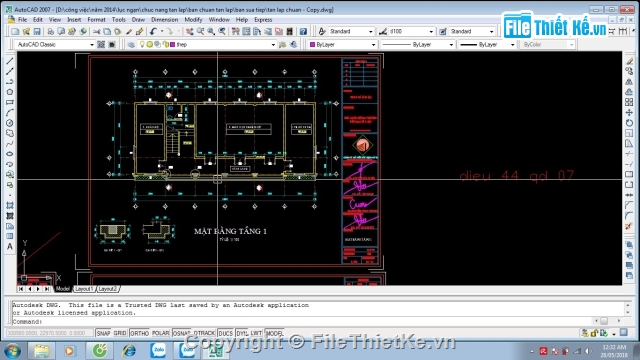Viewport: 640px width, 360px height.
Task: Select the Zoom Previous tool
Action: pos(222,31)
